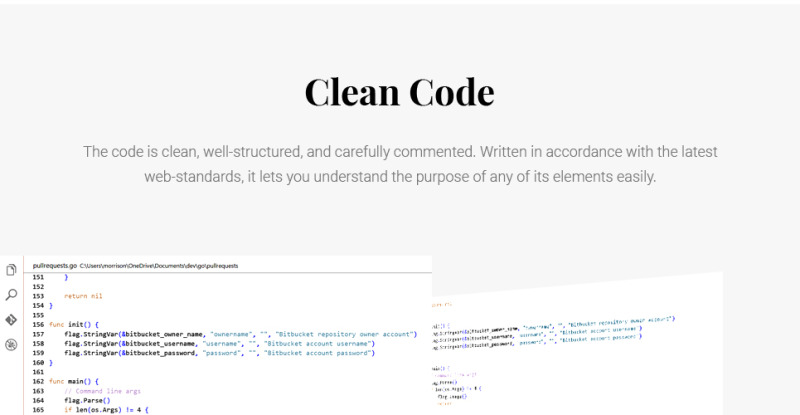Click the "return nil" statement
Viewport: 800px width, 415px height.
pos(83,296)
